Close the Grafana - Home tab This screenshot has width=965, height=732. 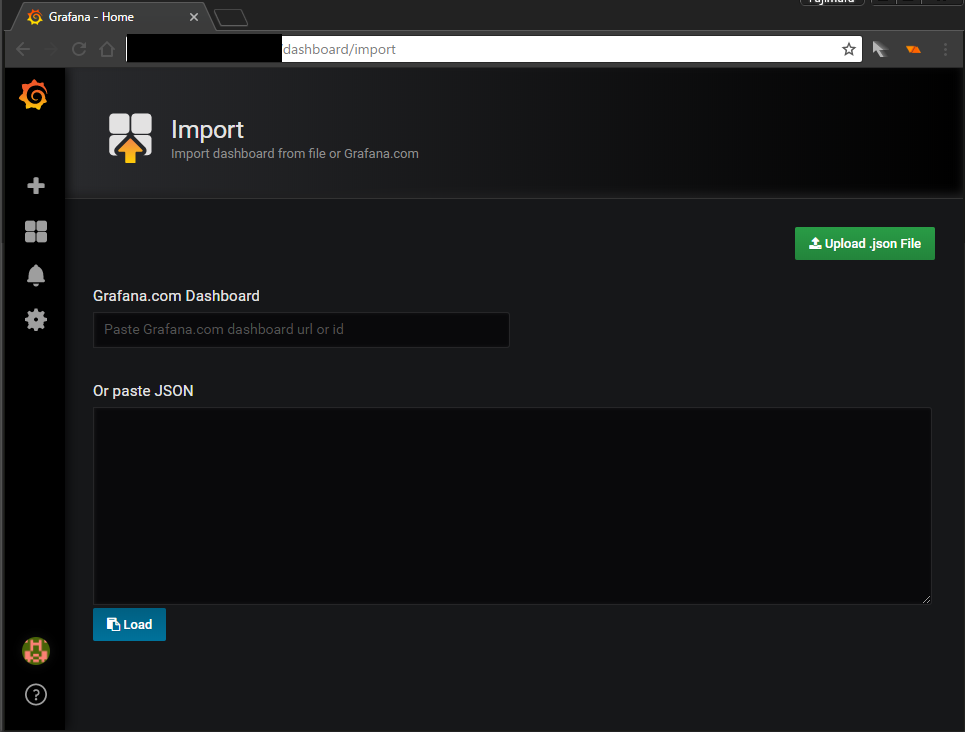pyautogui.click(x=194, y=17)
